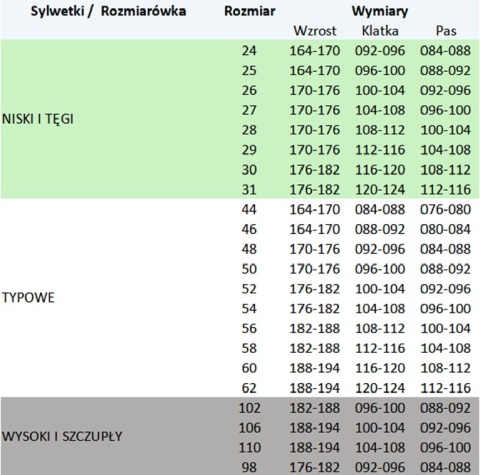The image size is (480, 475).
Task: Click the Wzrost subheader
Action: 315,31
